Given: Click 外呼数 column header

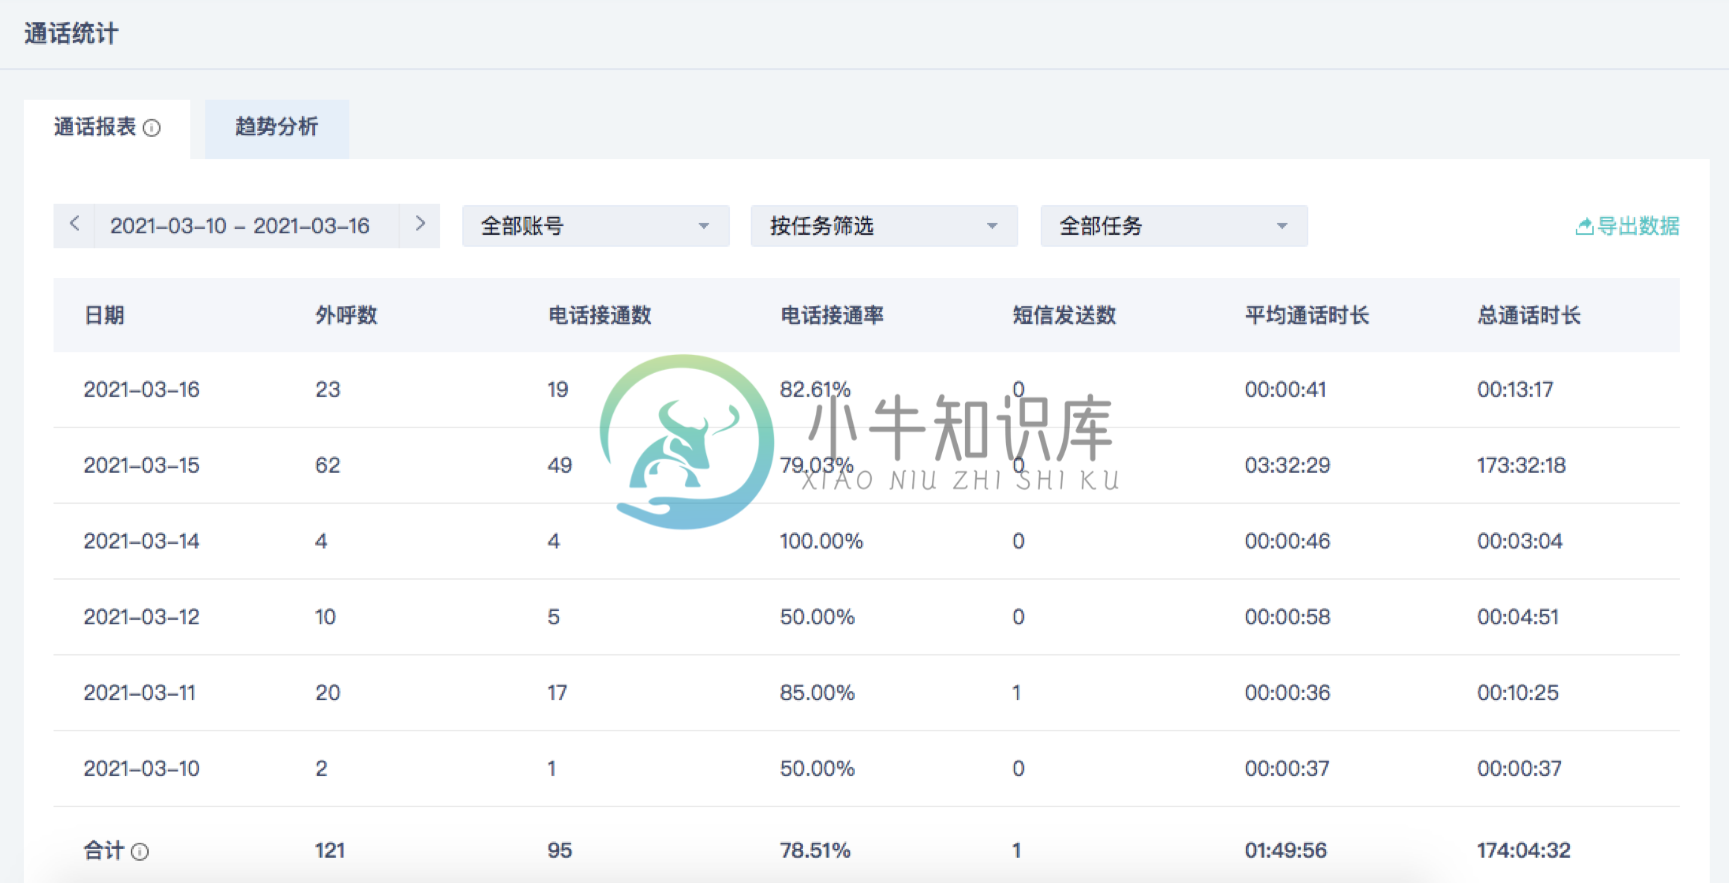Looking at the screenshot, I should click(347, 316).
